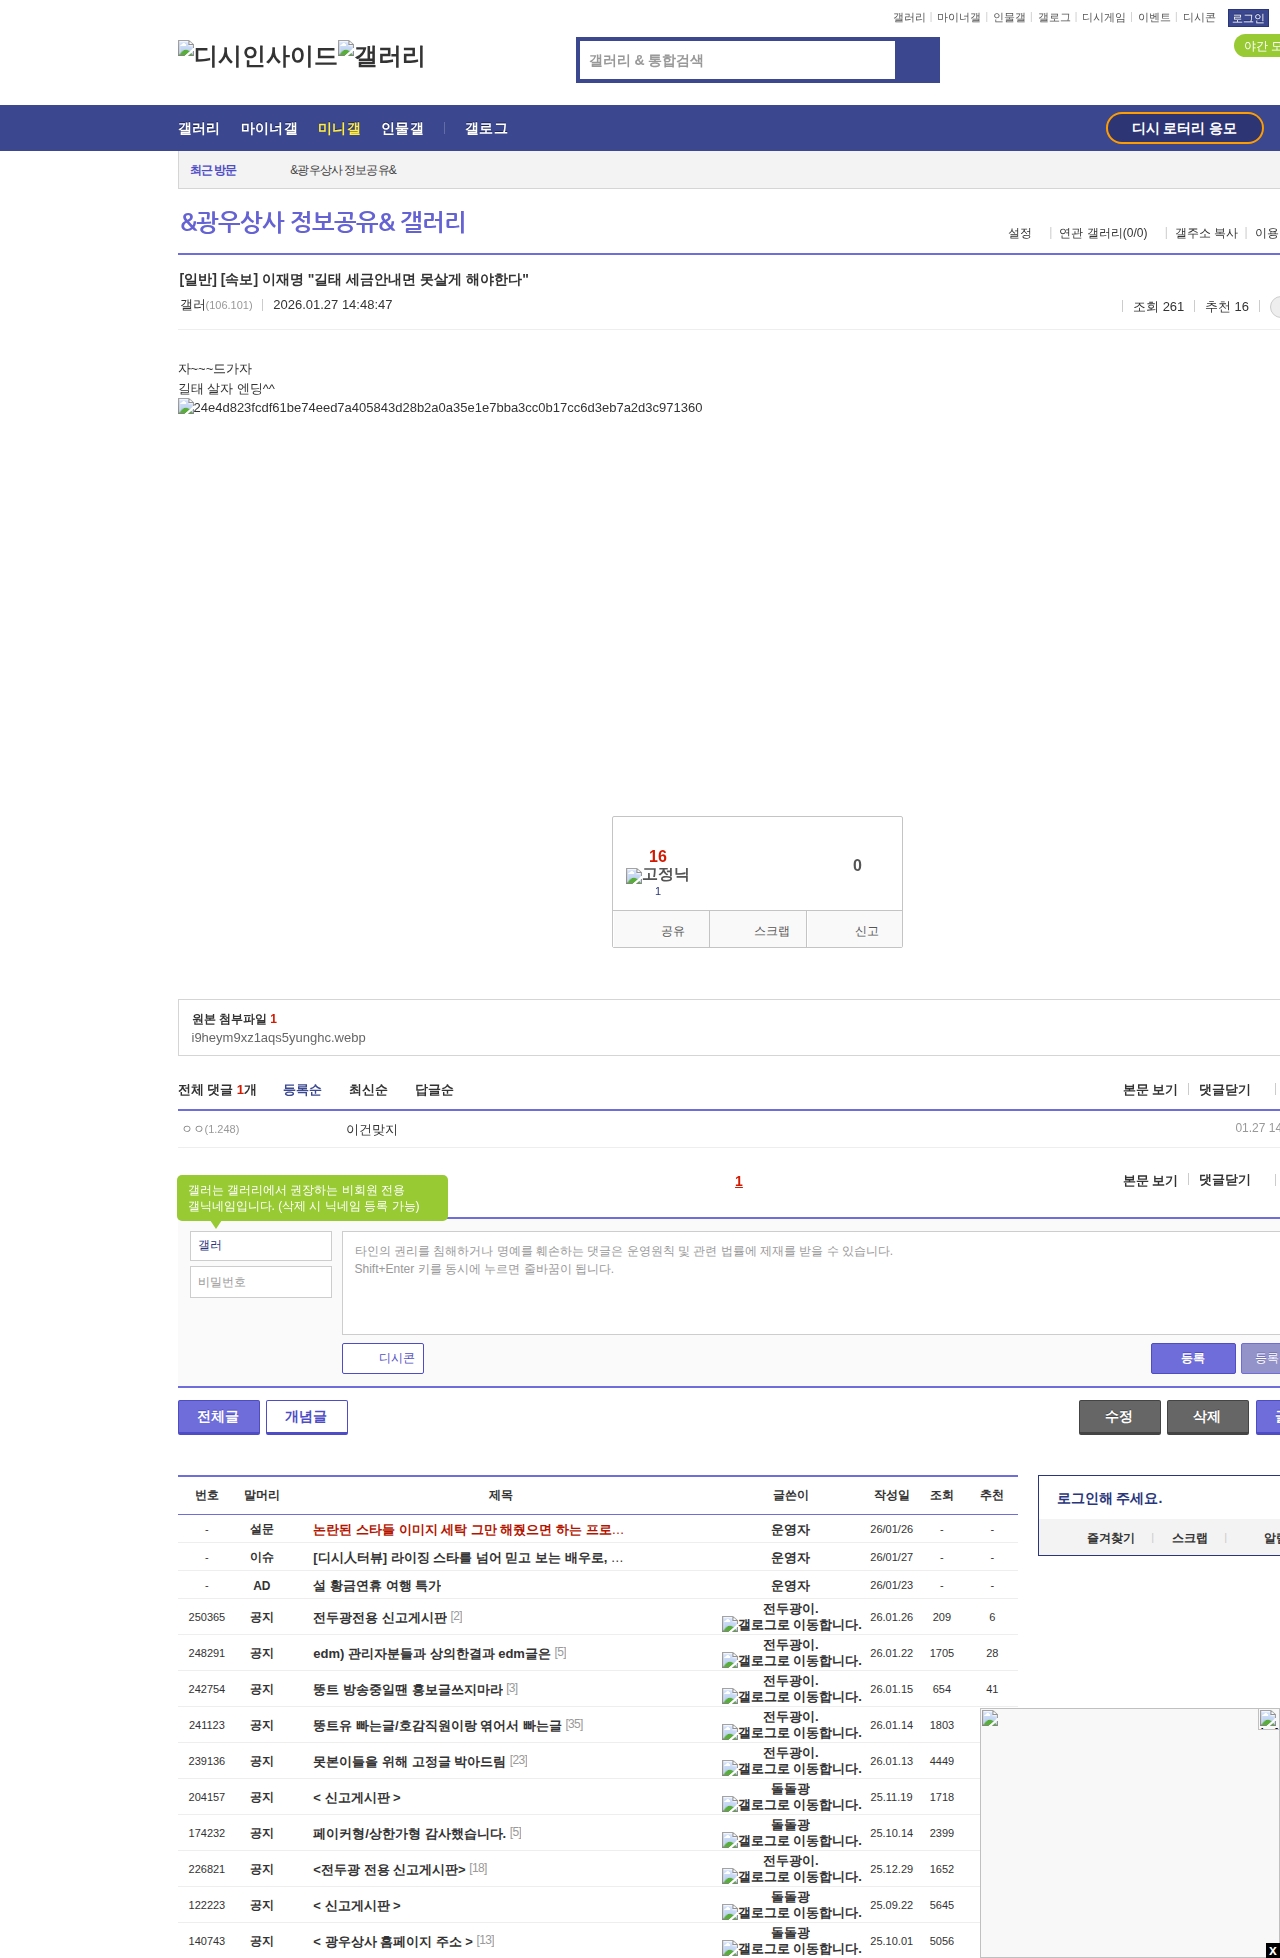Expand the 최근 방문 recent visits bar
This screenshot has height=1958, width=1280.
213,171
